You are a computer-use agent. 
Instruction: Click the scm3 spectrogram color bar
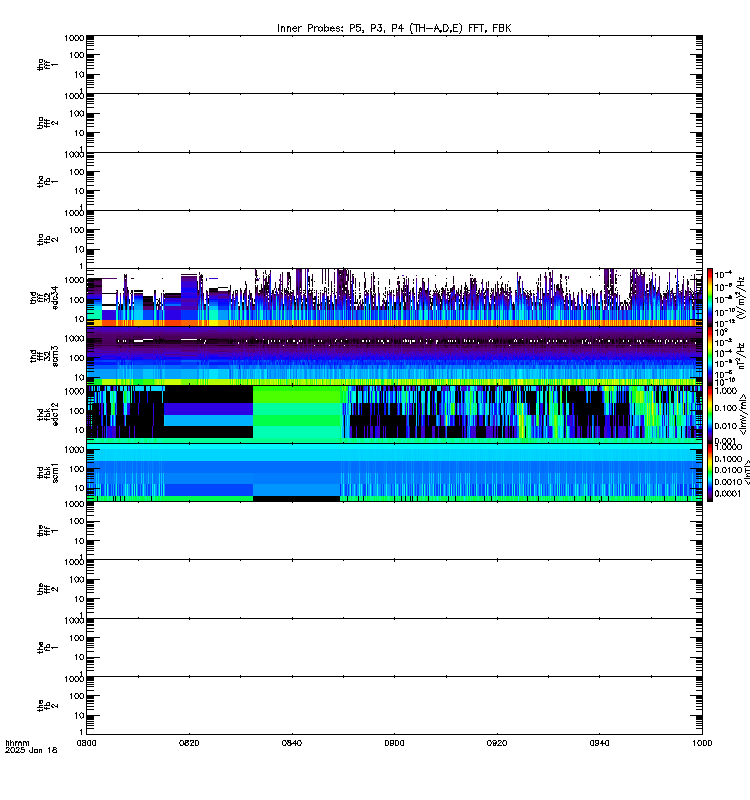coord(710,356)
